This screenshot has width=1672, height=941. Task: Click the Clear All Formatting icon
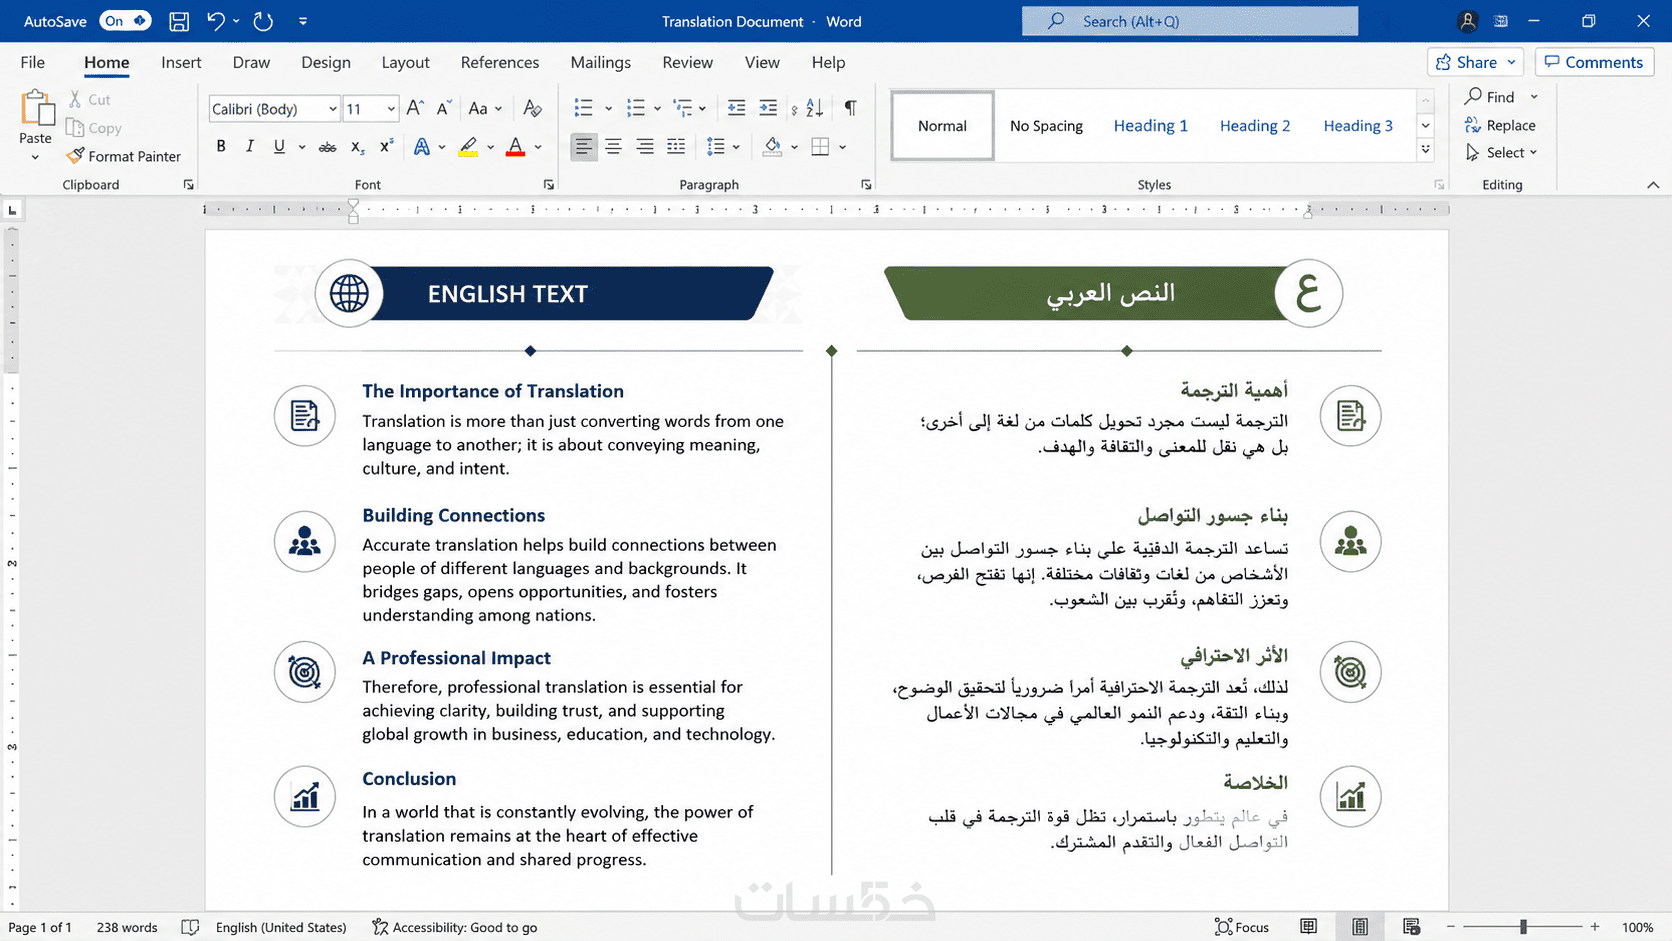[x=533, y=108]
